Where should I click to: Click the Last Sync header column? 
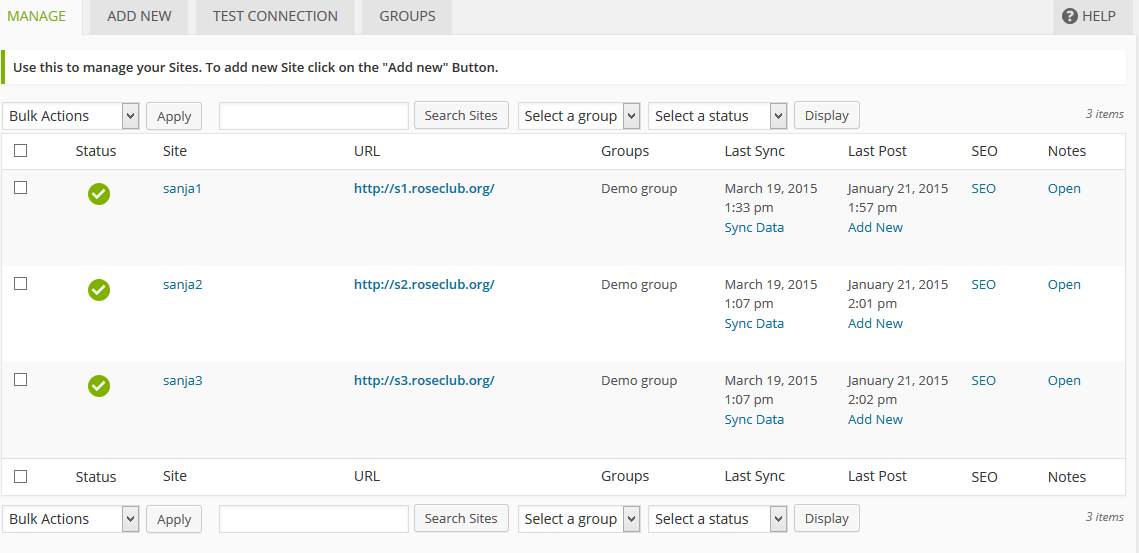click(755, 151)
